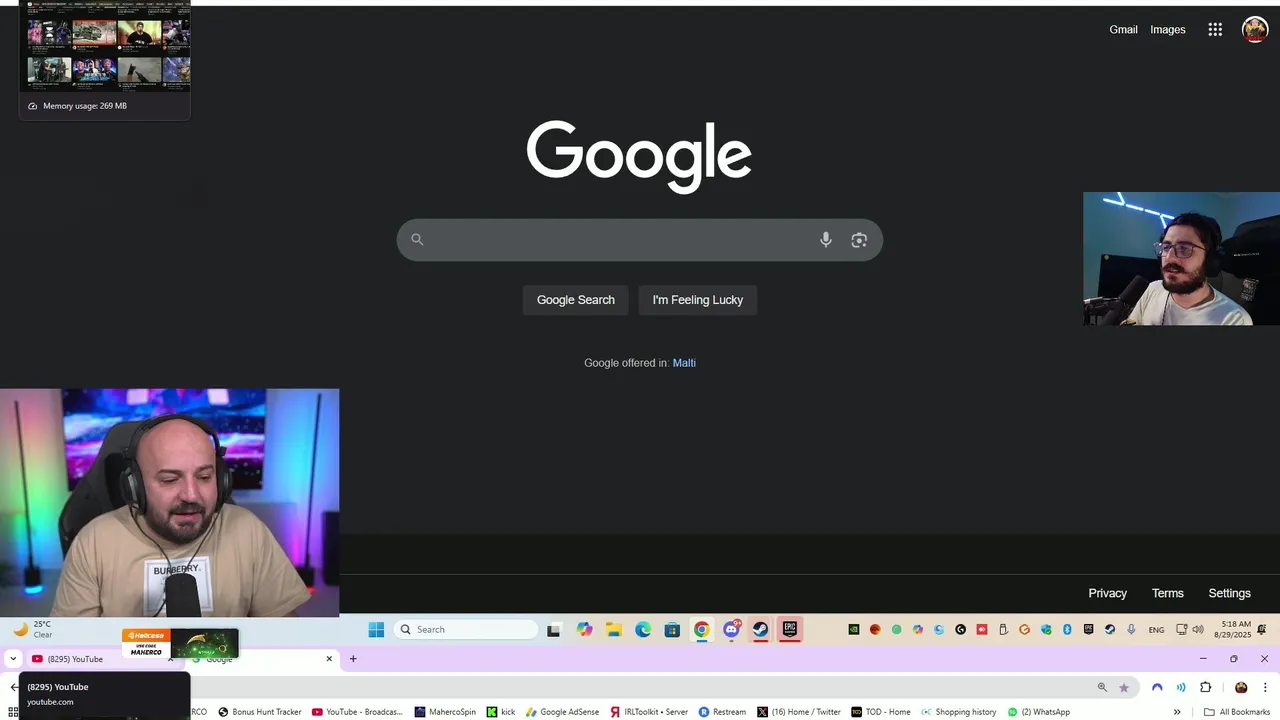The height and width of the screenshot is (720, 1280).
Task: Switch Google language to Malti
Action: point(684,363)
